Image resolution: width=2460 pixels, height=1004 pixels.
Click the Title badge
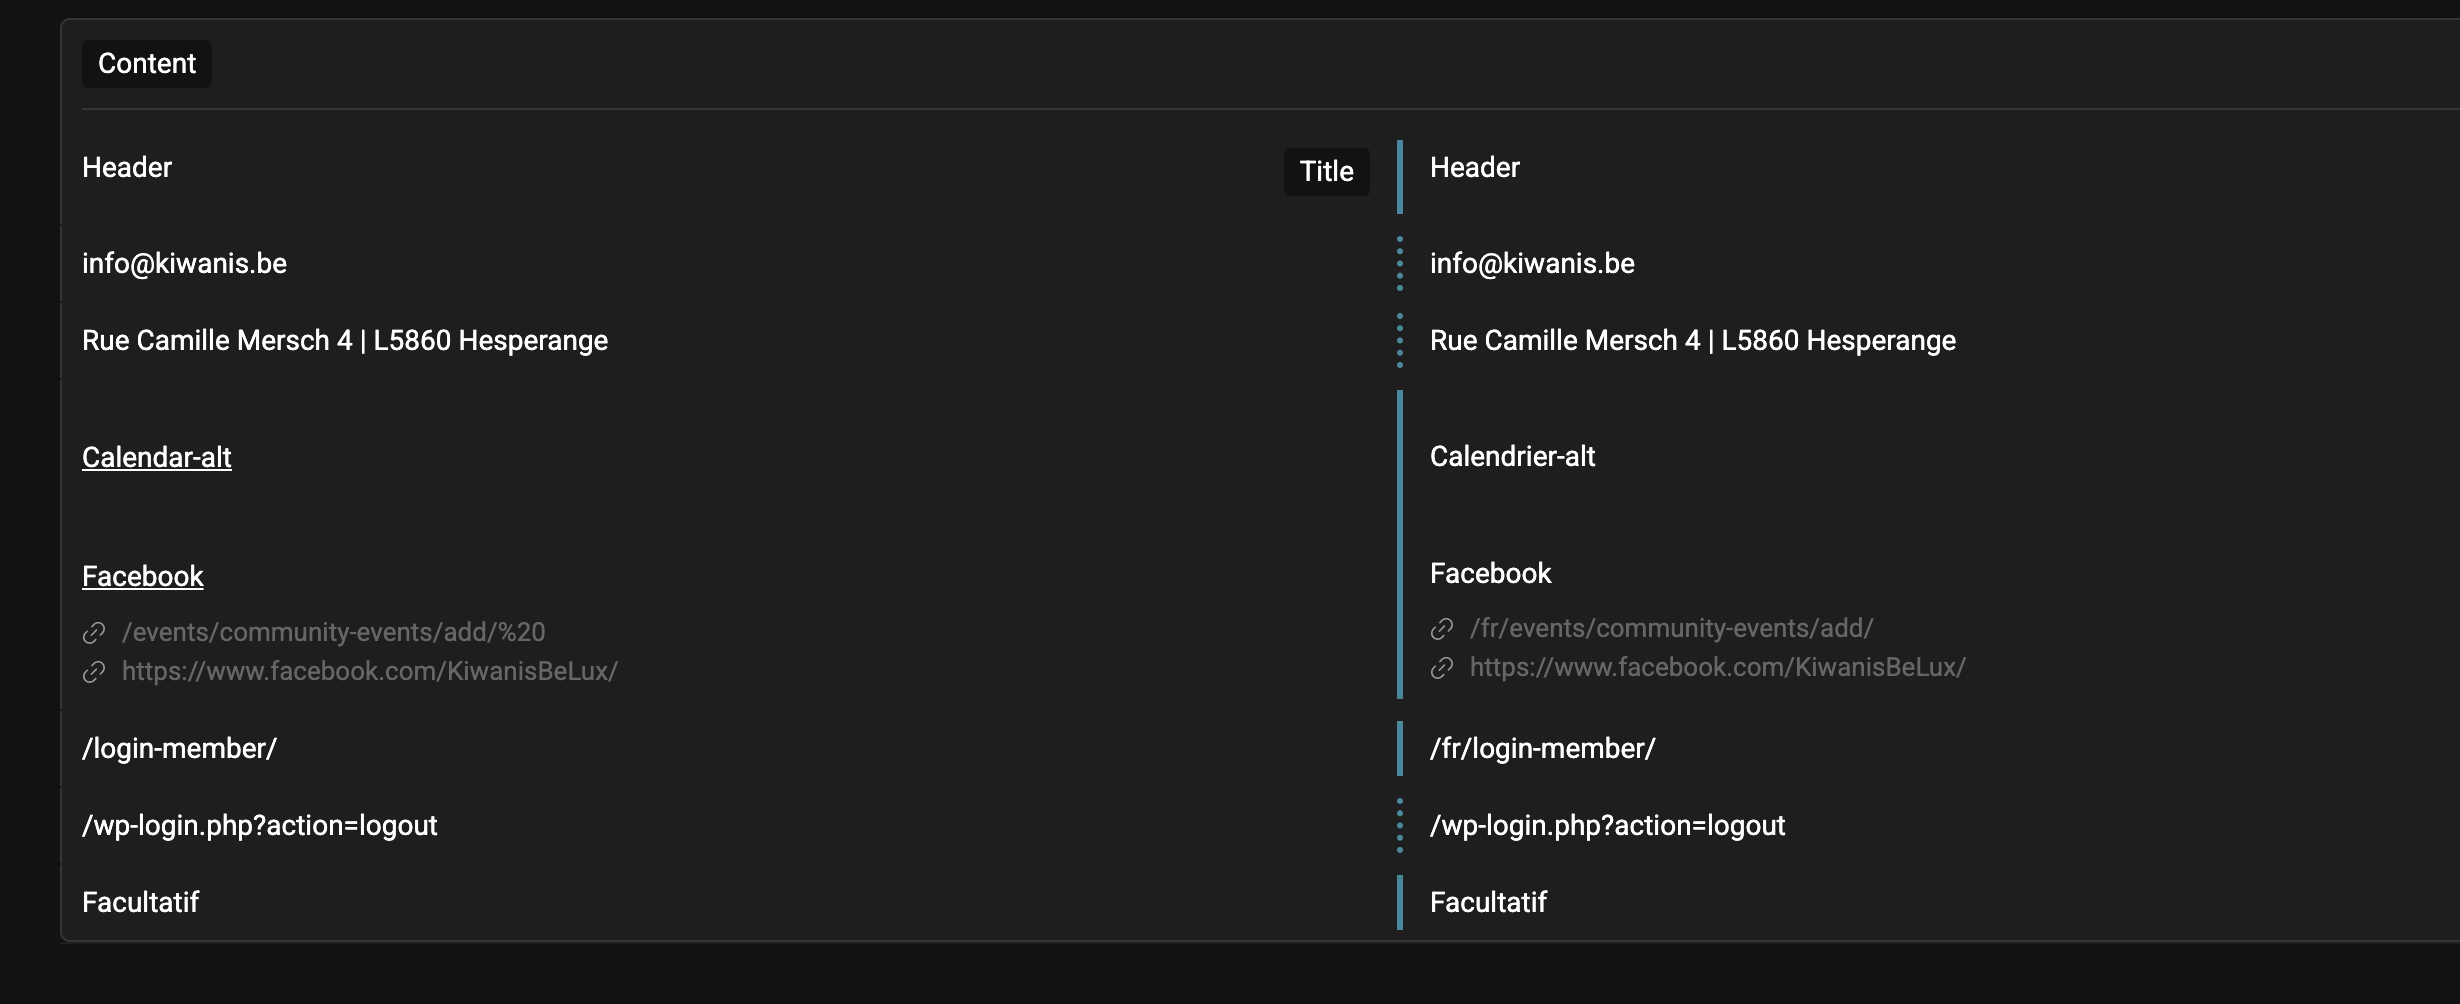tap(1326, 172)
